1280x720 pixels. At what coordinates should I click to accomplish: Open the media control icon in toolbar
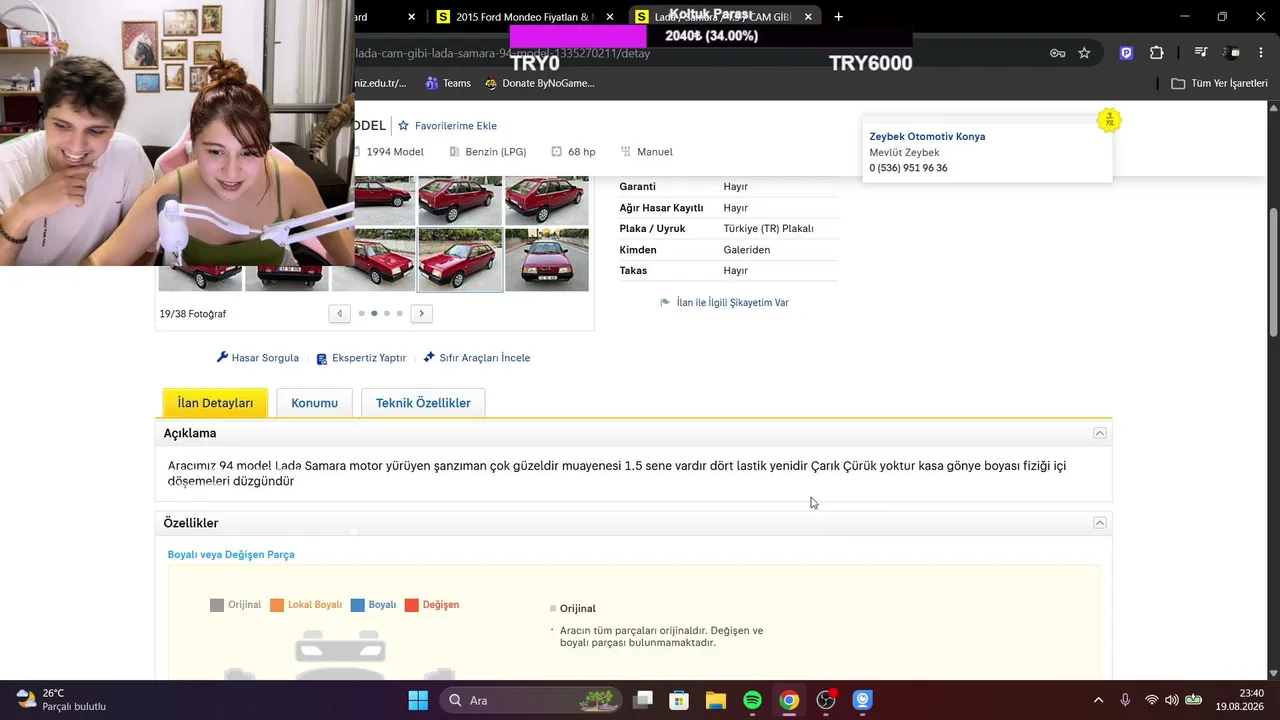pos(1202,53)
